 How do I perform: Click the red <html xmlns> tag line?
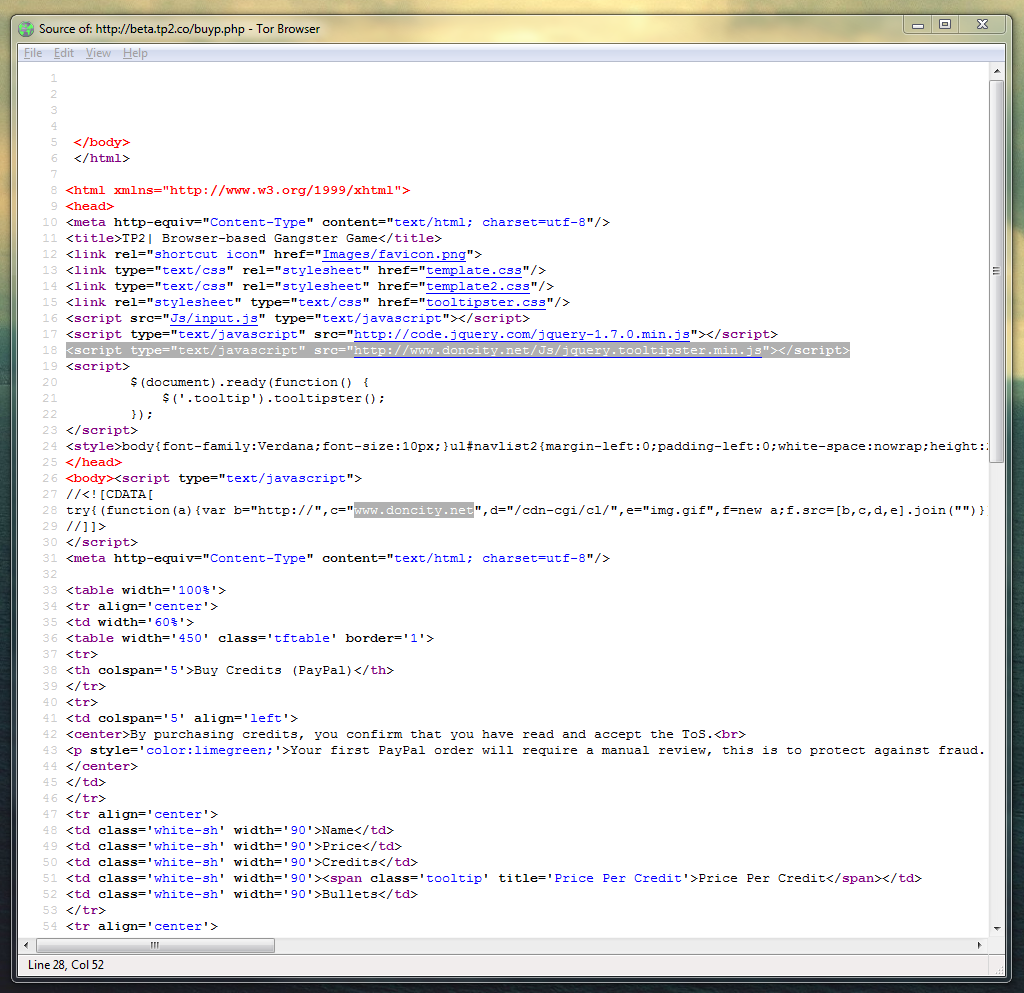pyautogui.click(x=238, y=190)
